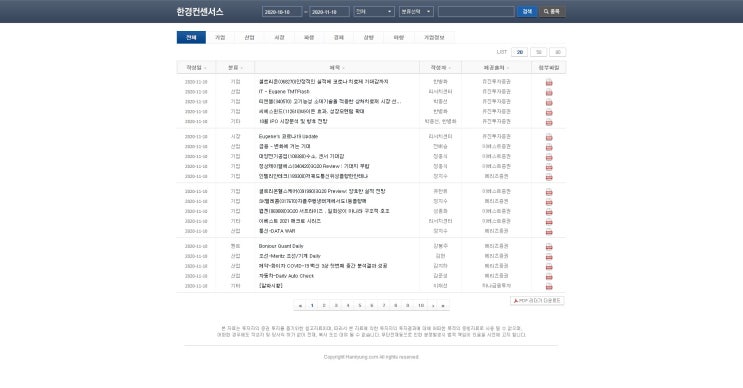Go to next page with single arrow
The height and width of the screenshot is (388, 743).
pos(433,306)
